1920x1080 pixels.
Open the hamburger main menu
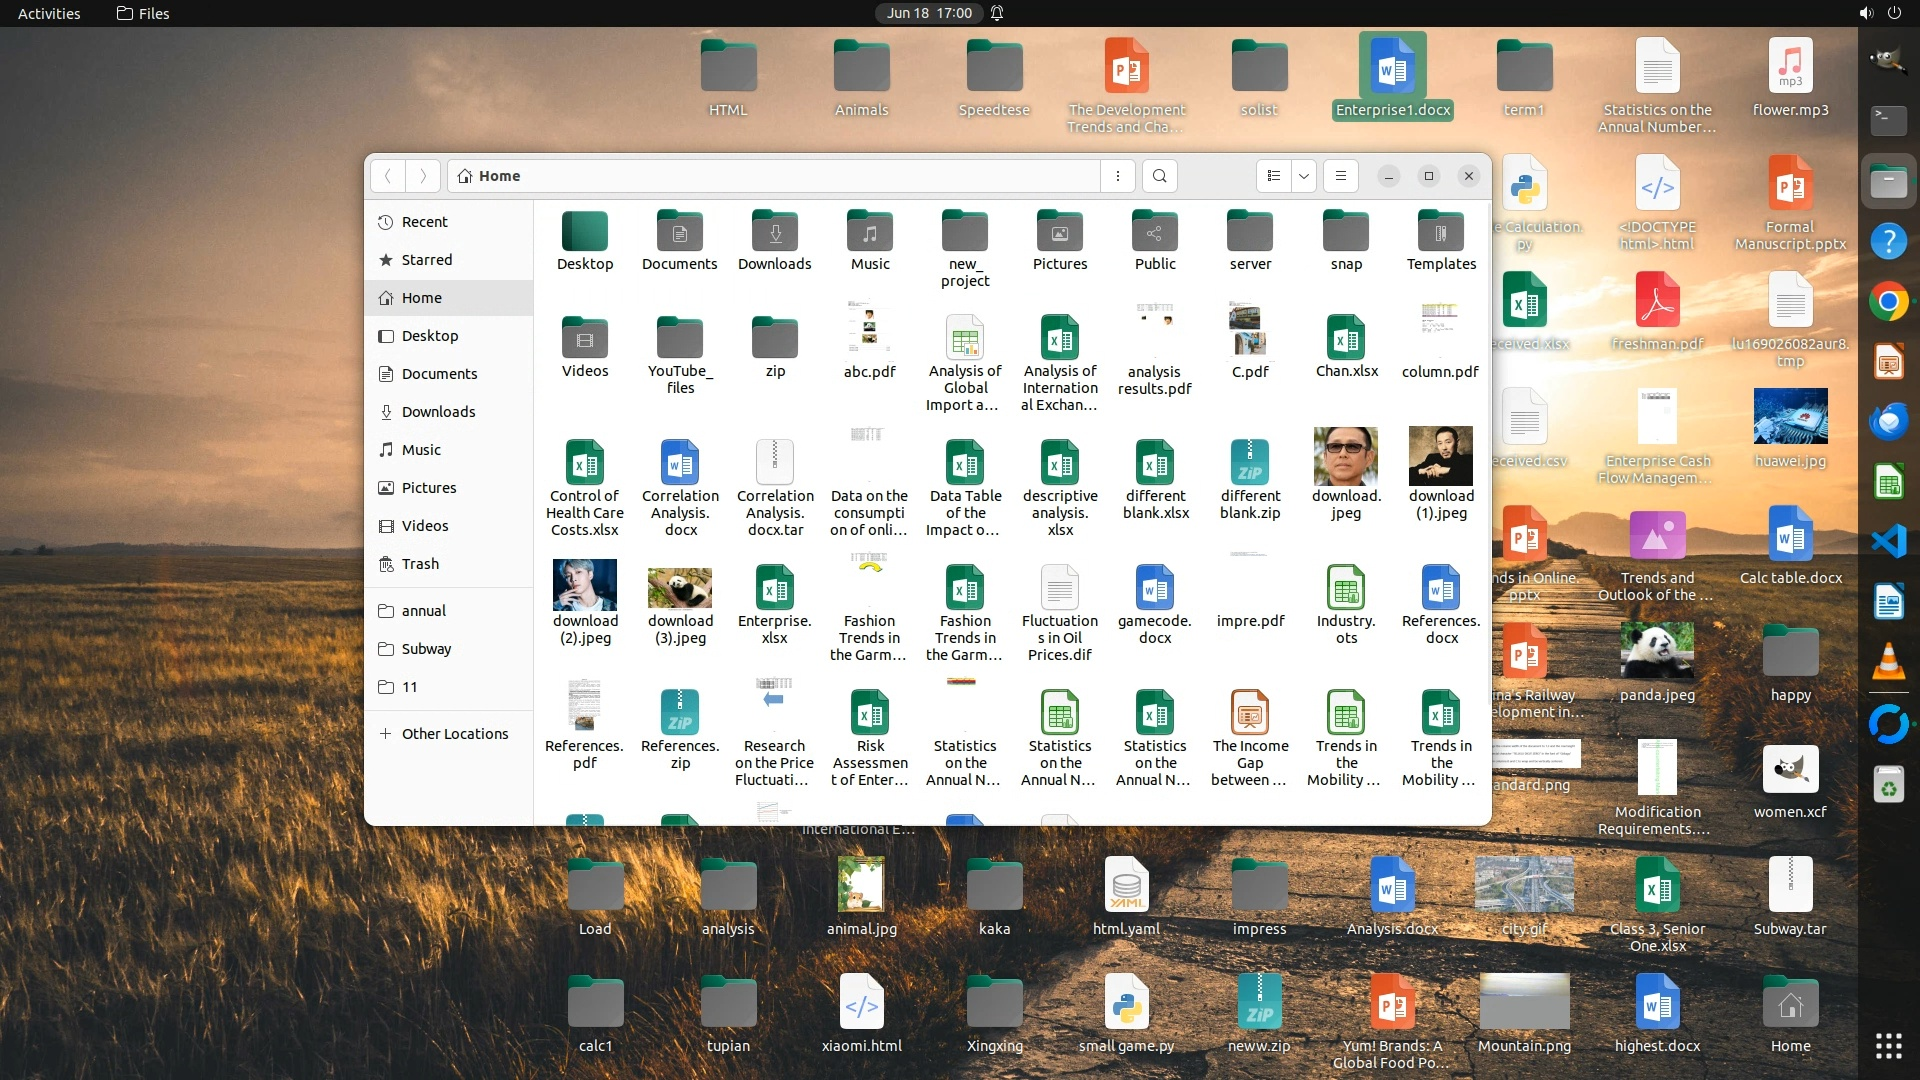click(1341, 176)
